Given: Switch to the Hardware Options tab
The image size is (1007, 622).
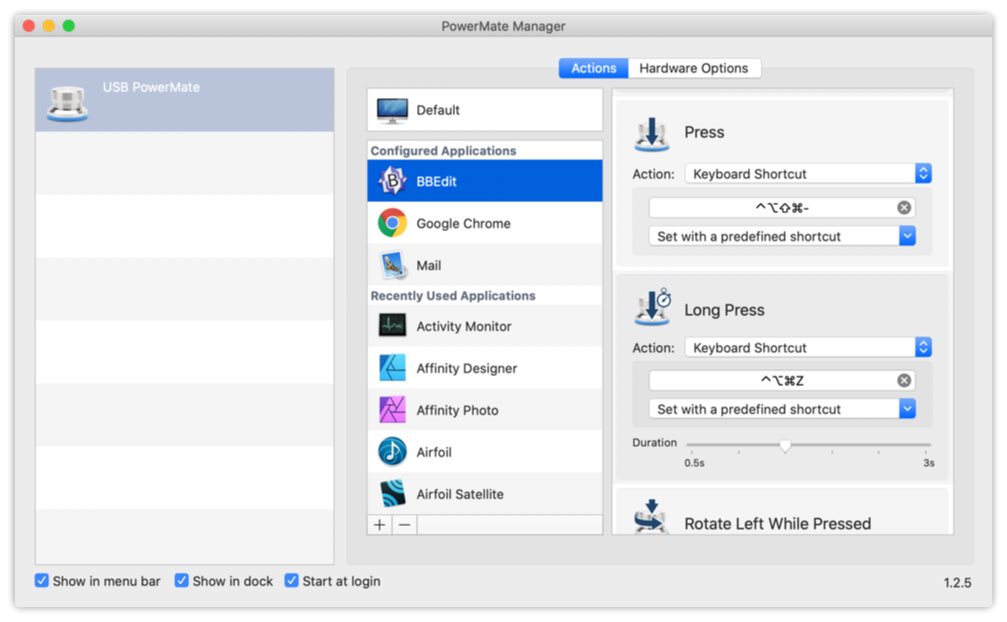Looking at the screenshot, I should [x=694, y=68].
